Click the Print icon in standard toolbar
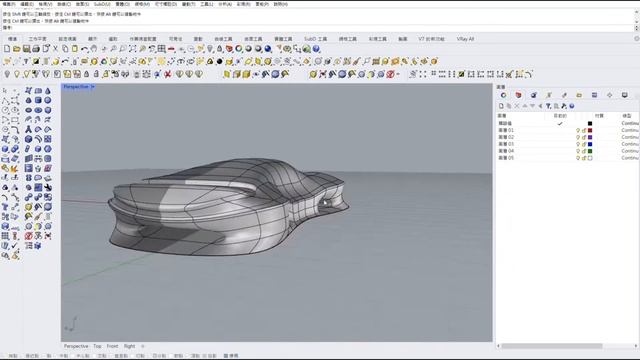This screenshot has height=360, width=640. click(36, 49)
